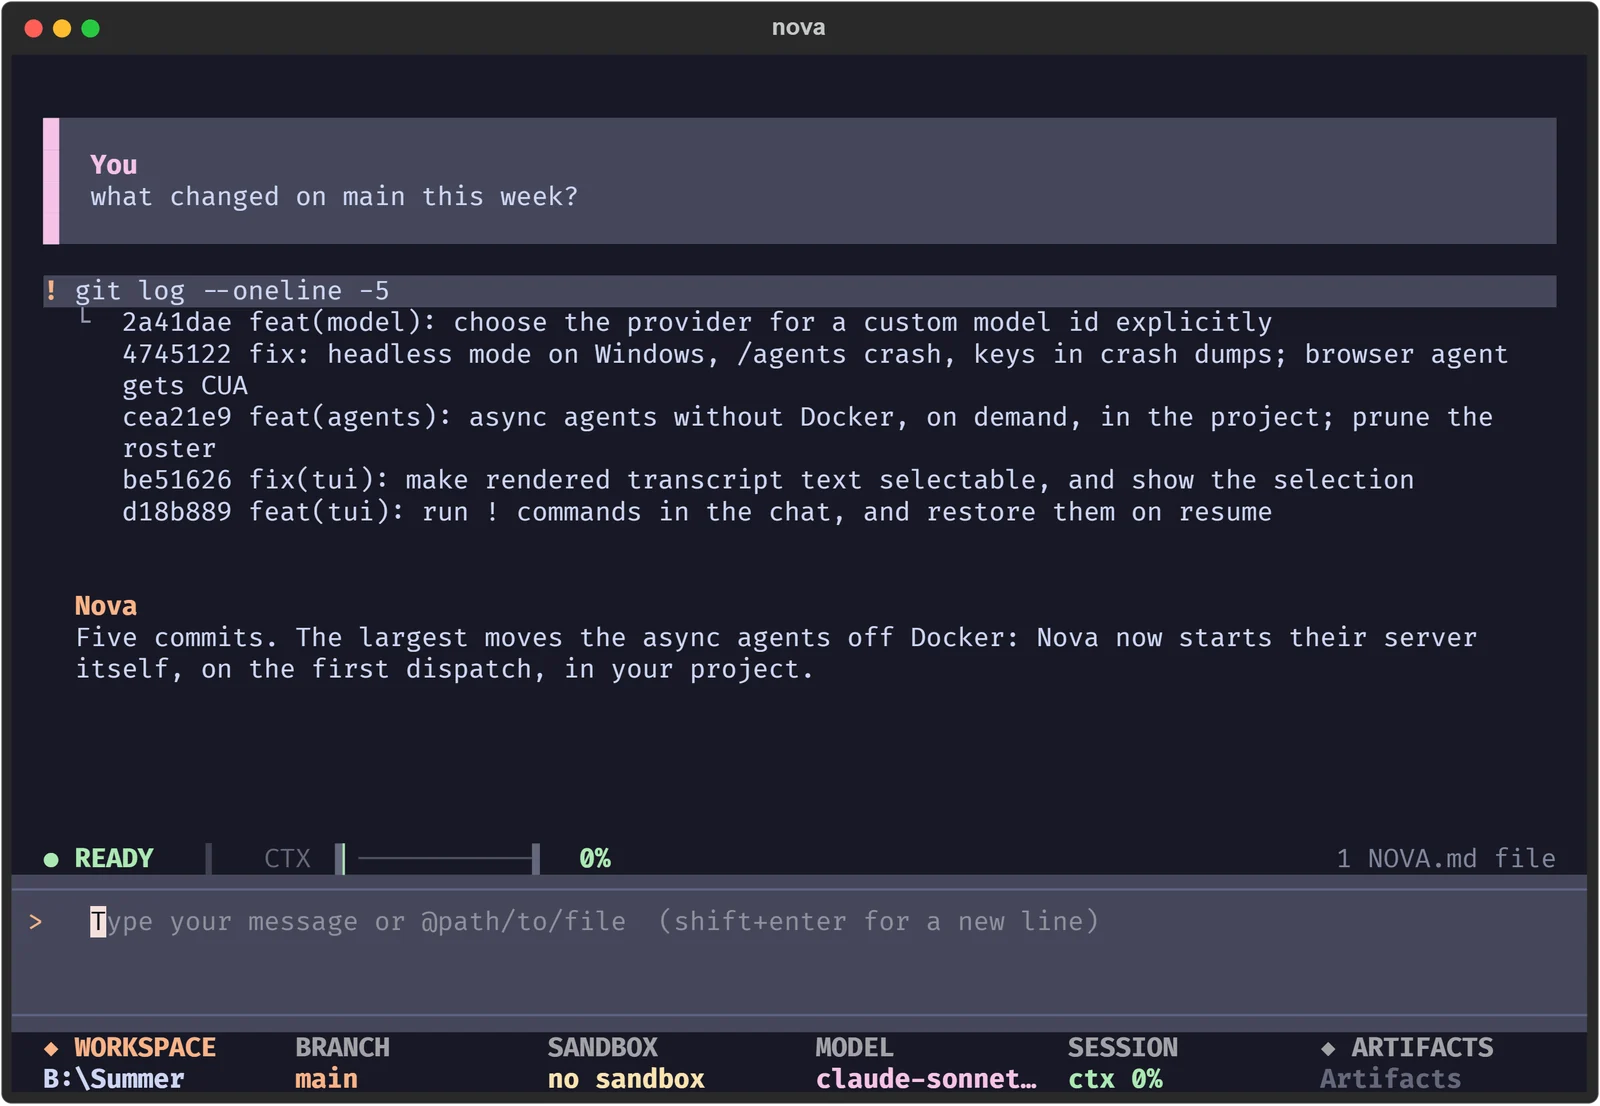
Task: Click commit be51626 fix(tui) line
Action: pos(768,480)
